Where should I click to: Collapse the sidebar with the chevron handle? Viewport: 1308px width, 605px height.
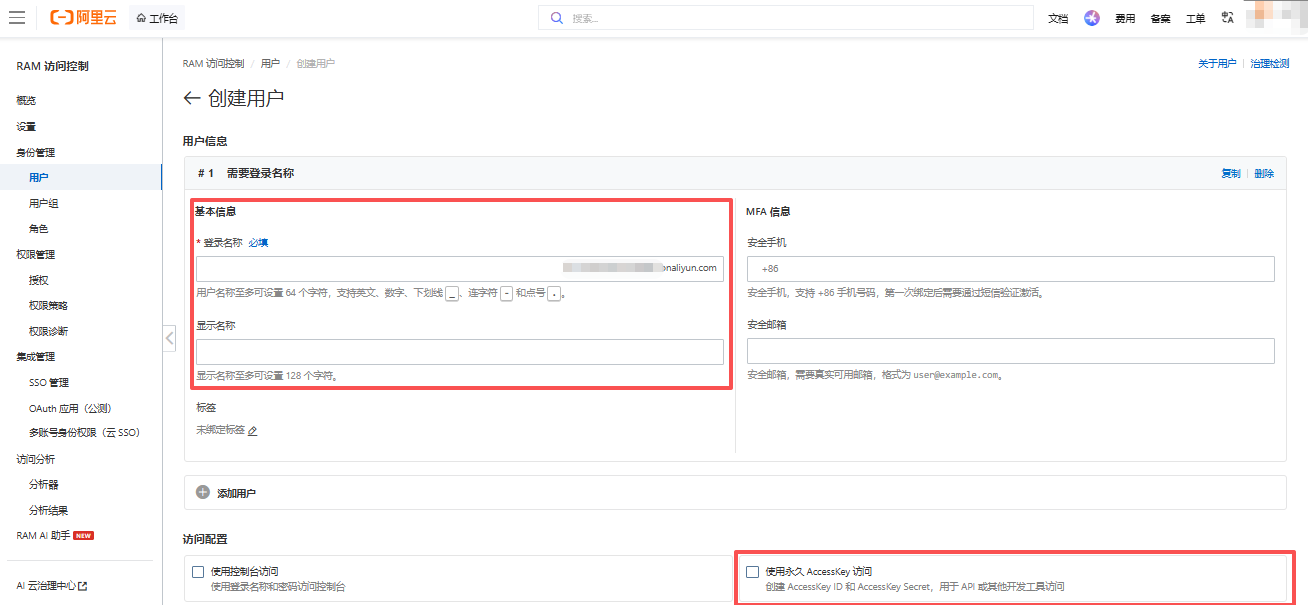click(x=169, y=338)
